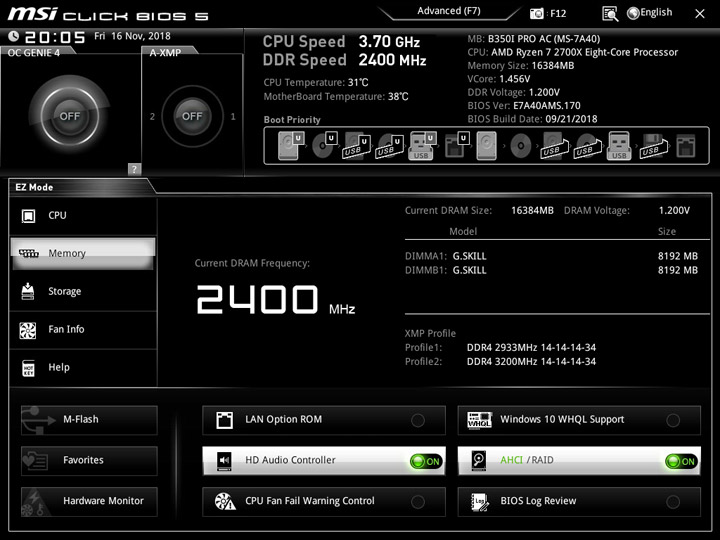Click the date Fri 16 Nov, 2018
Screen dimensions: 720x540
(132, 36)
